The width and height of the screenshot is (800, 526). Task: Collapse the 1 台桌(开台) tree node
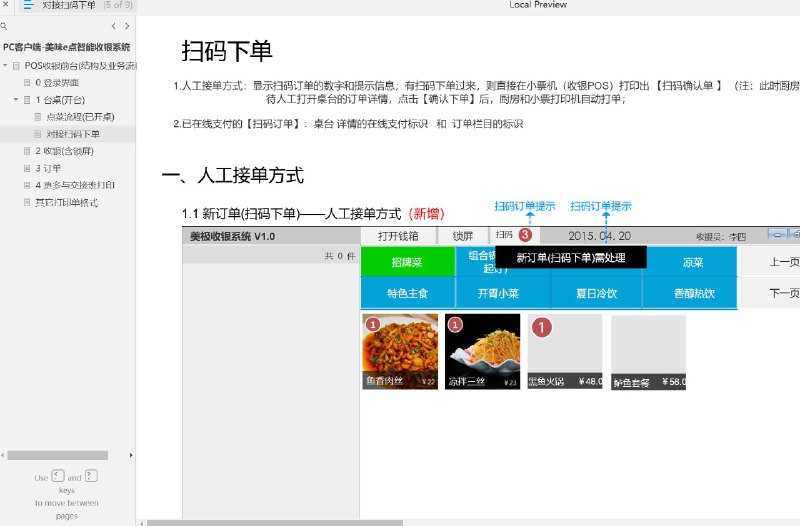(x=16, y=99)
